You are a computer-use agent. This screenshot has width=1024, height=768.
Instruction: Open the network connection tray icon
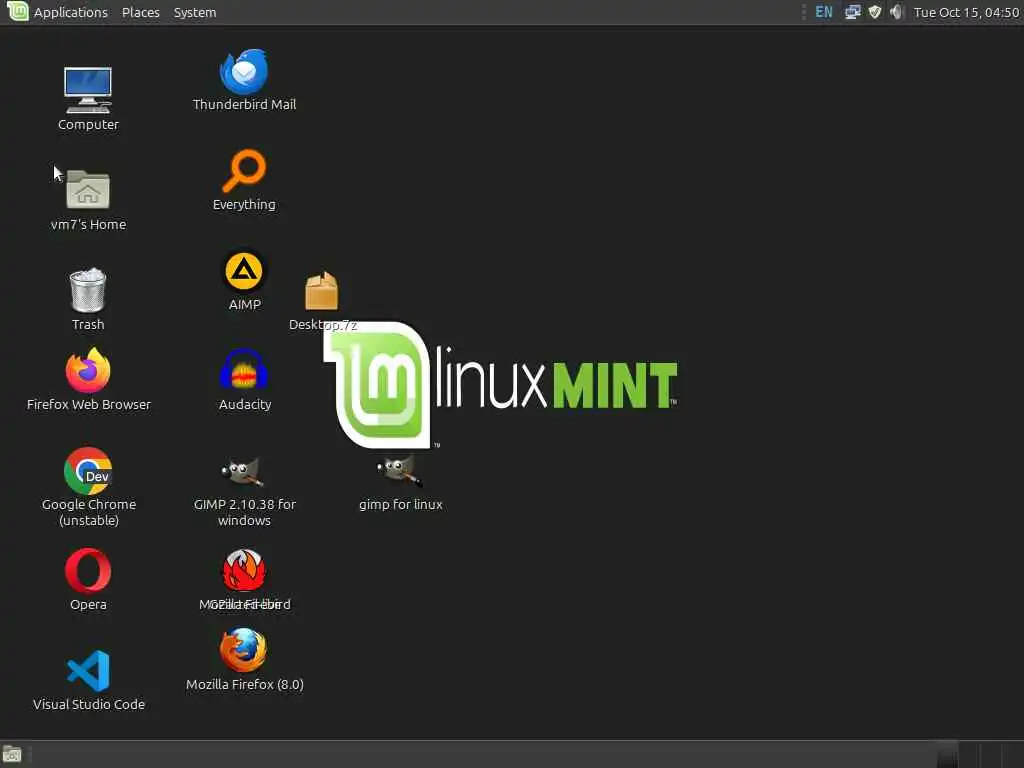[x=852, y=12]
